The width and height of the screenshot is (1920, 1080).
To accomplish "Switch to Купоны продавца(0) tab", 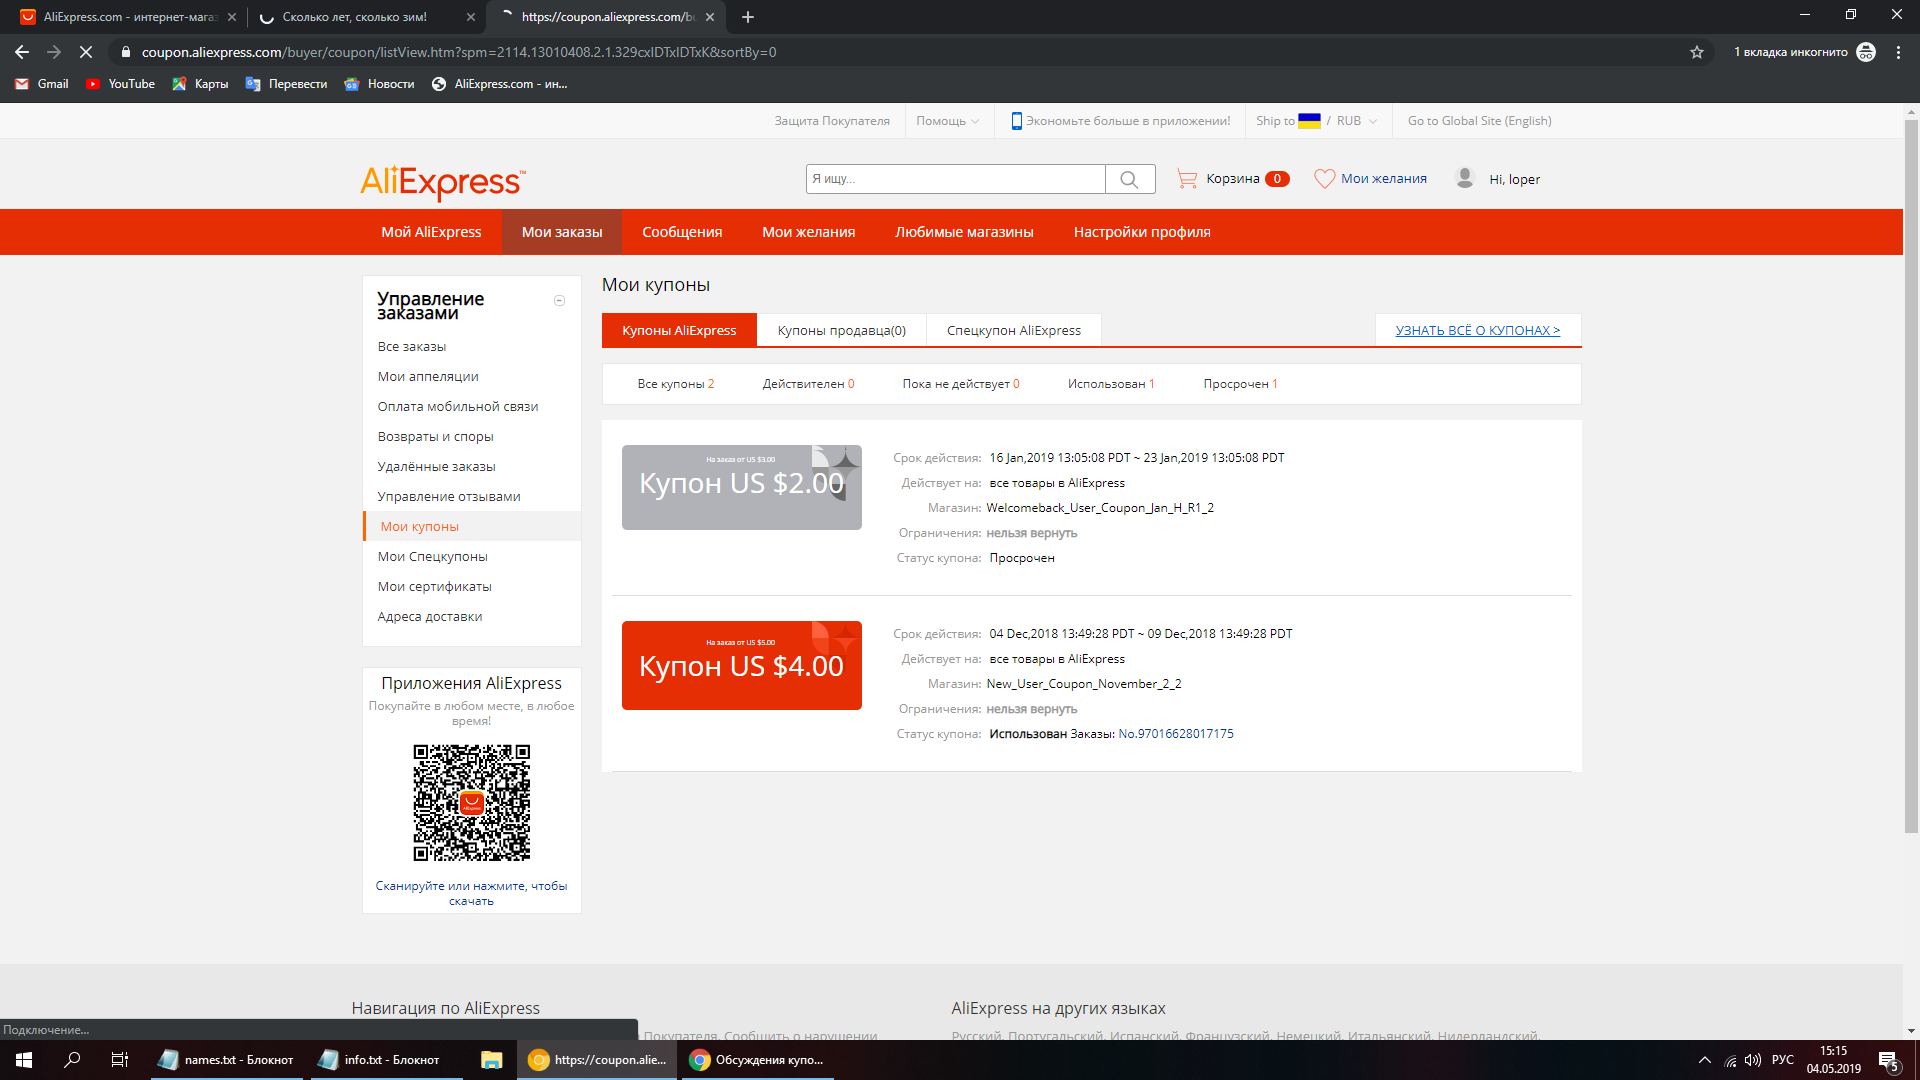I will click(x=842, y=331).
